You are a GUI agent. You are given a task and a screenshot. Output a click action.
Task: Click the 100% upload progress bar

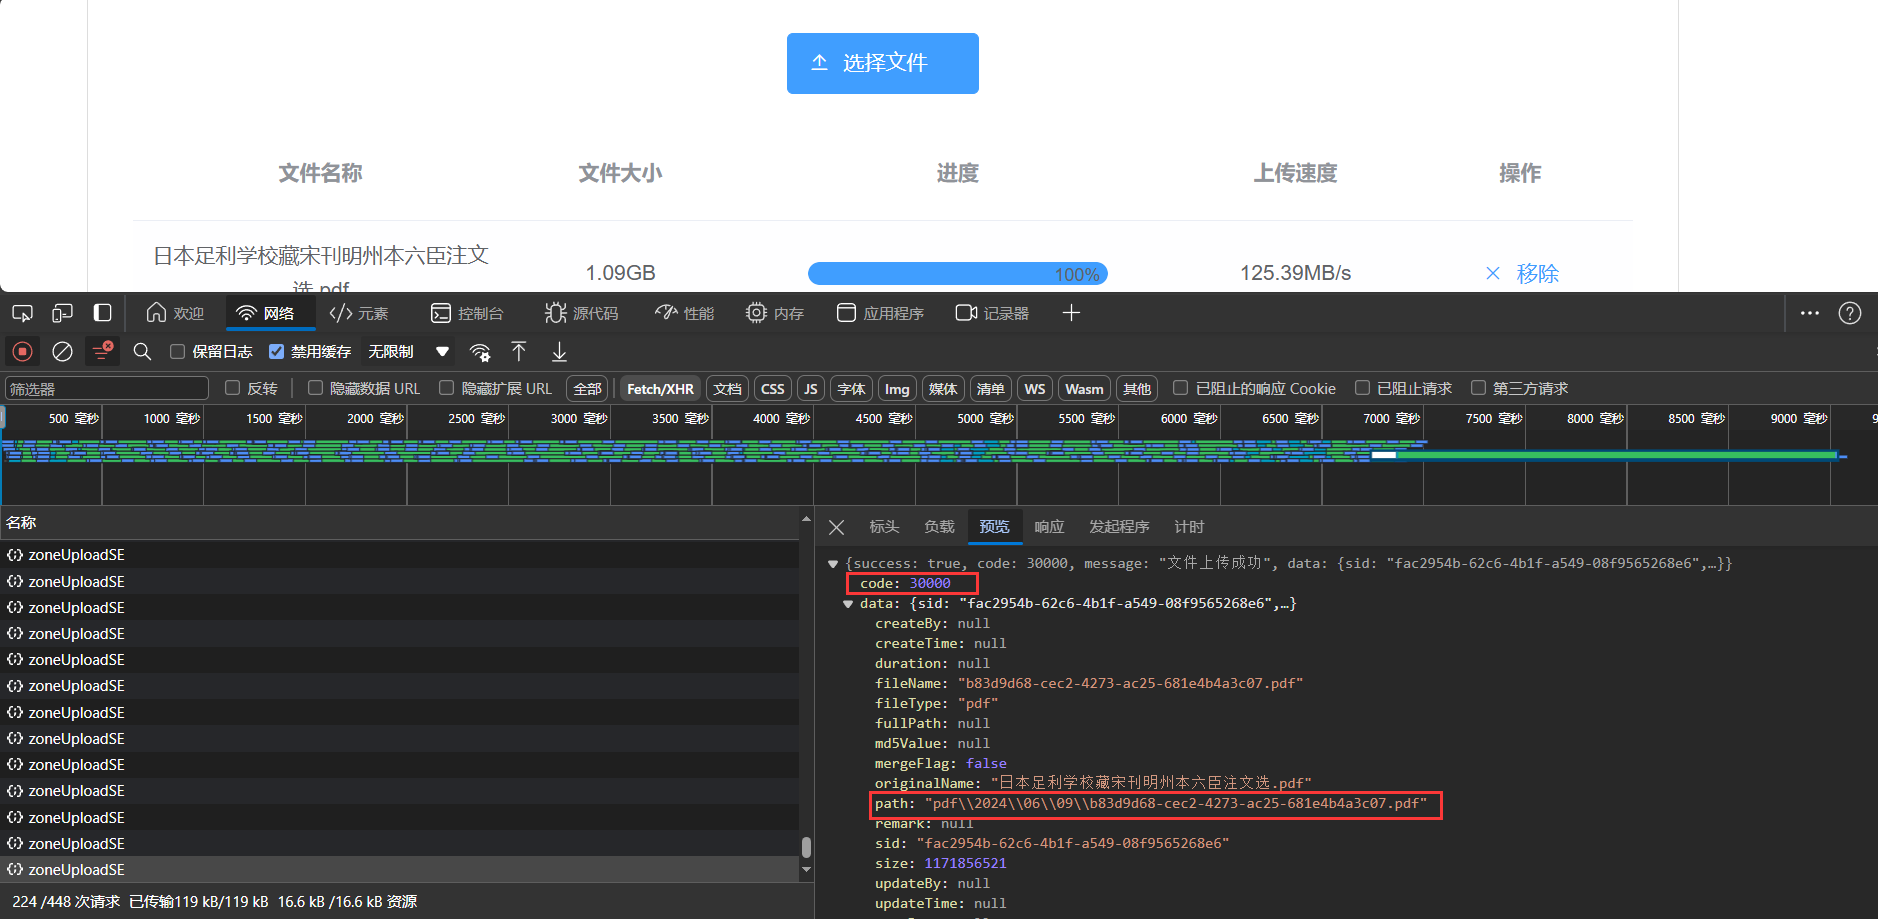coord(957,273)
